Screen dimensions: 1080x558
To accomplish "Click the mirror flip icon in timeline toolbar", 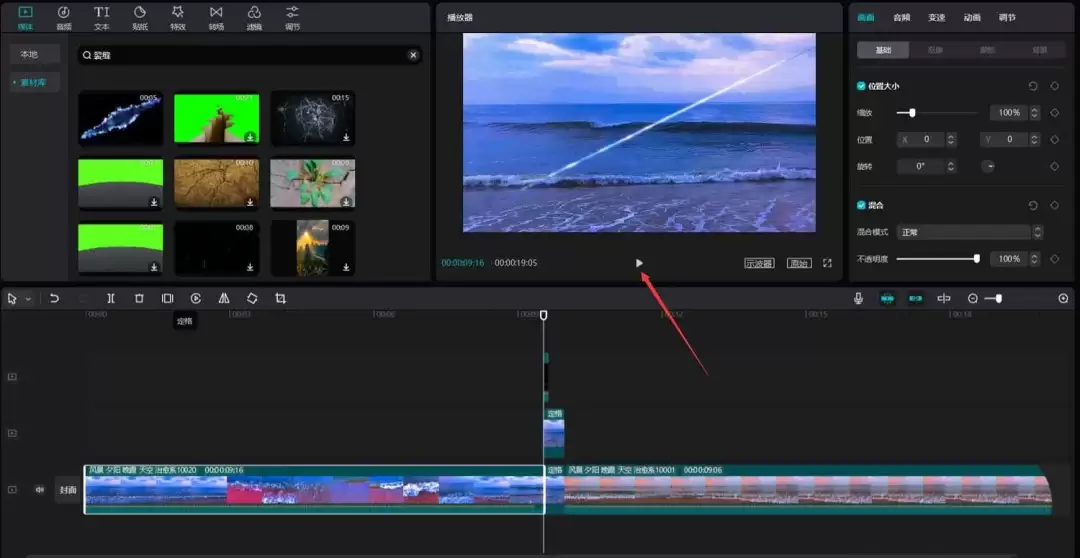I will coord(224,298).
